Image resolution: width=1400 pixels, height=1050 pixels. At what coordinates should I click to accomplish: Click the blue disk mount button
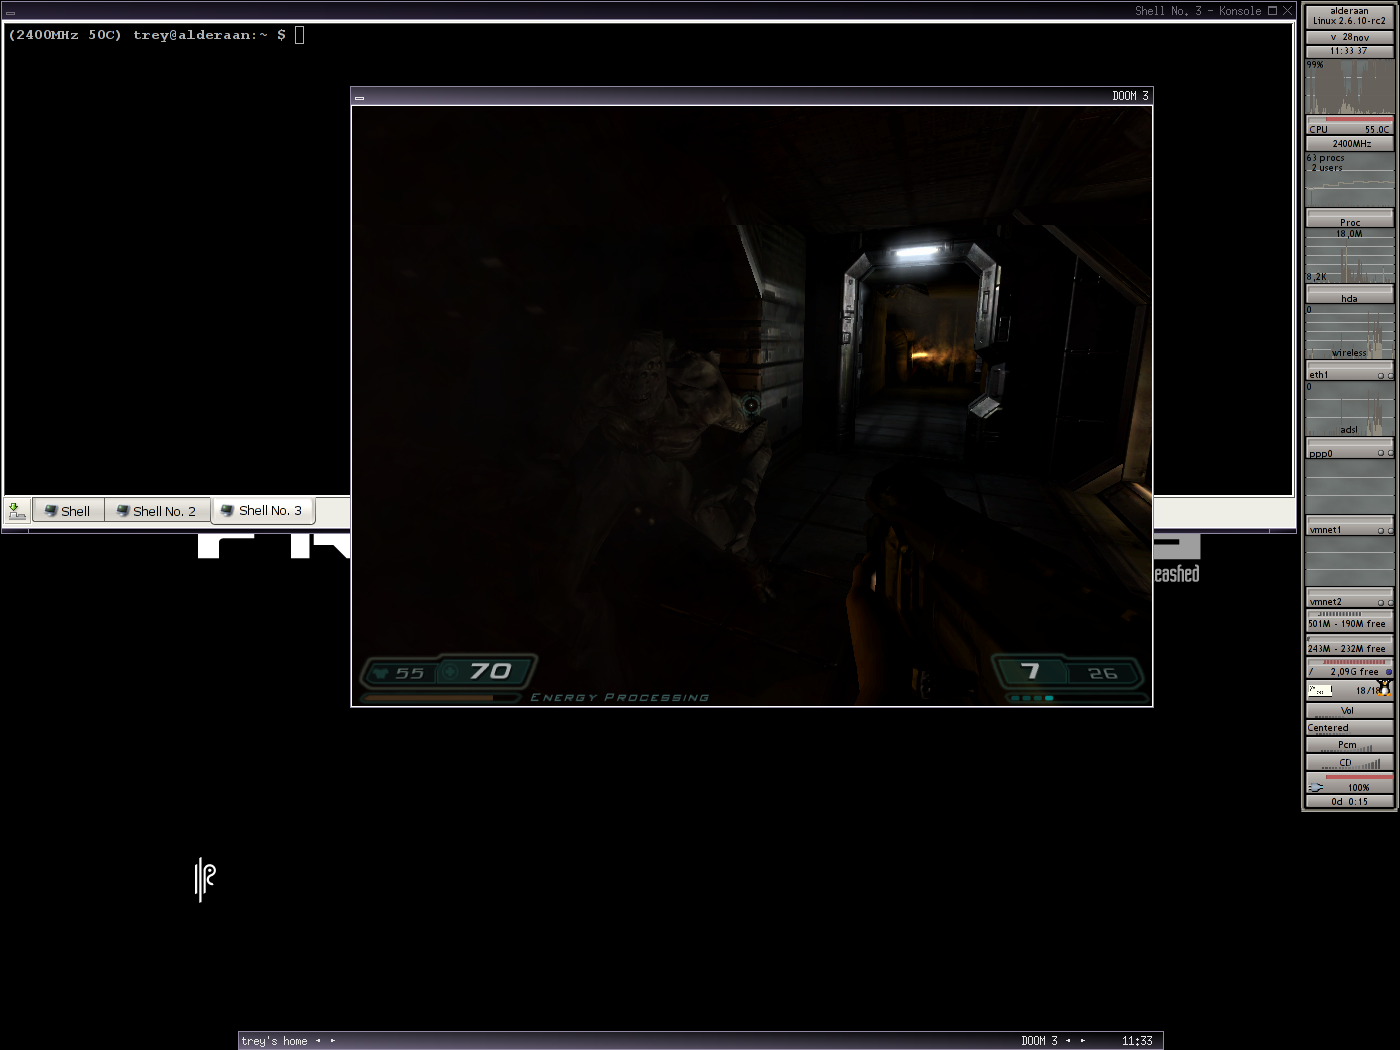pyautogui.click(x=1389, y=672)
